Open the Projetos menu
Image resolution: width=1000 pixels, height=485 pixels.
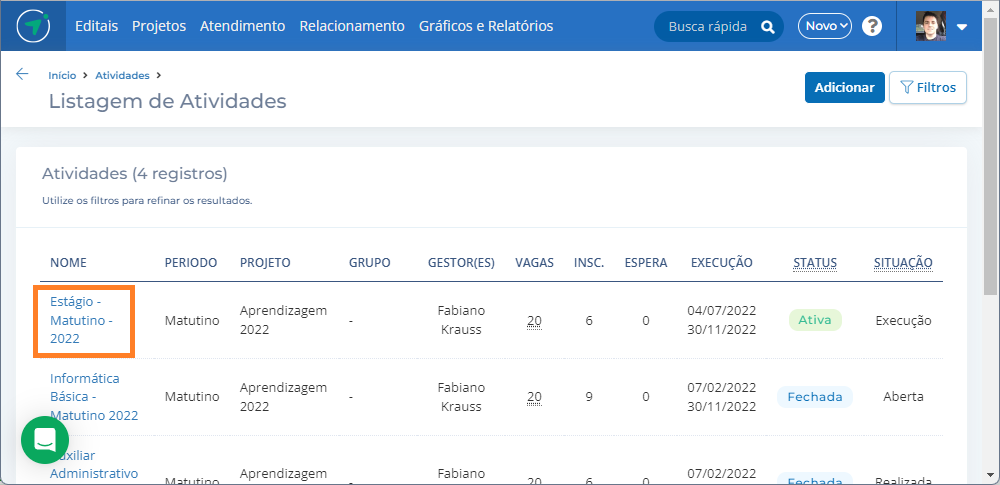point(159,26)
